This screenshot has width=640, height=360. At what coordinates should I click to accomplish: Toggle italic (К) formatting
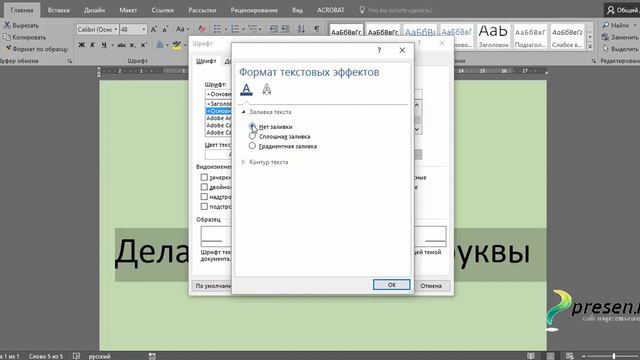(x=93, y=45)
